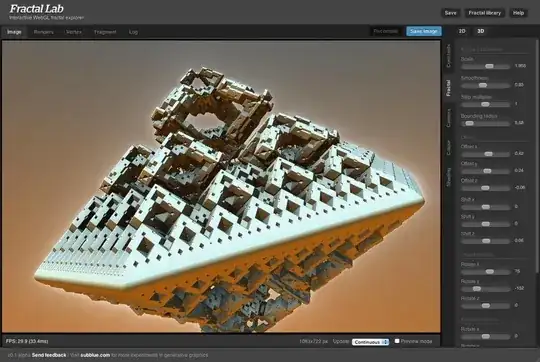Click the Fractal Lab logo title
The height and width of the screenshot is (362, 540).
click(x=37, y=9)
